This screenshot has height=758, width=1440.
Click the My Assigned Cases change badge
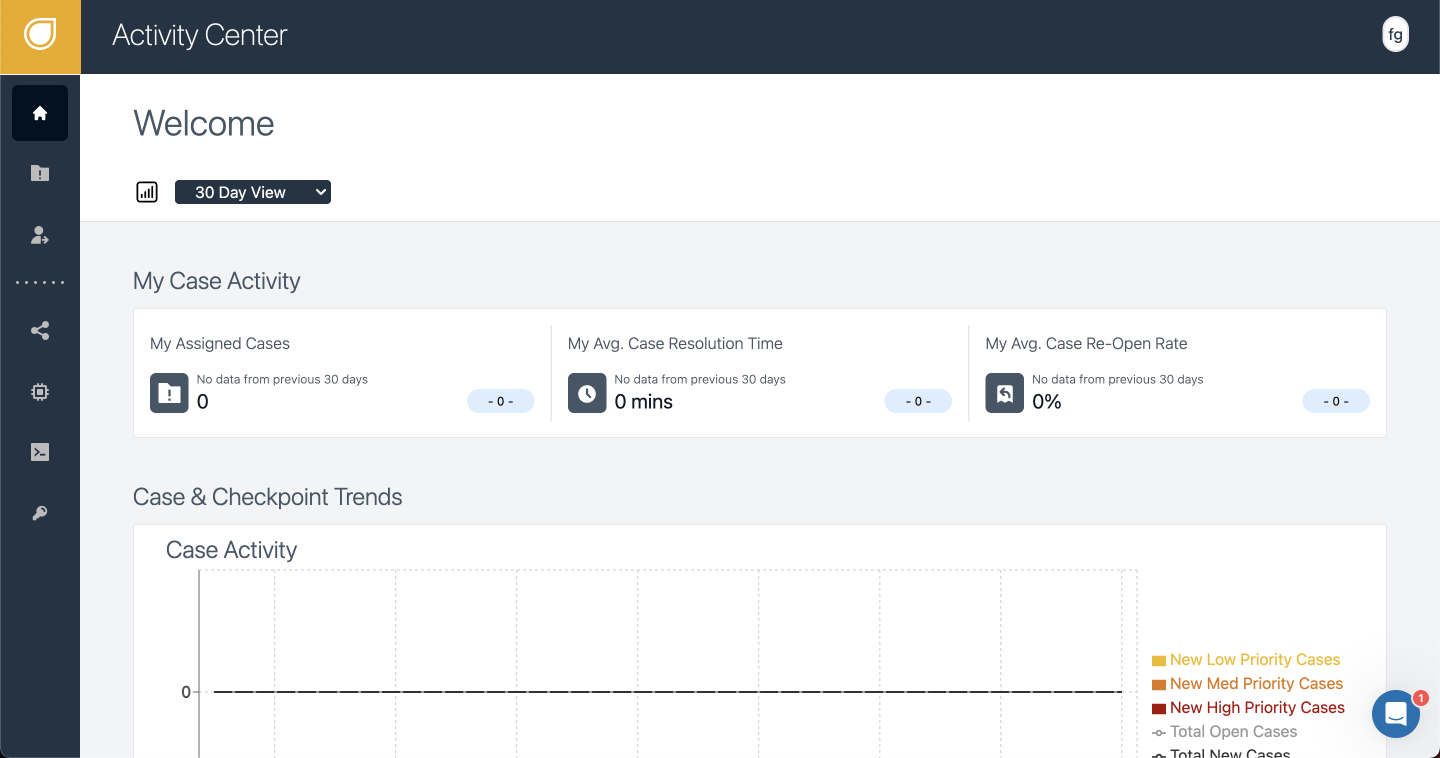500,401
